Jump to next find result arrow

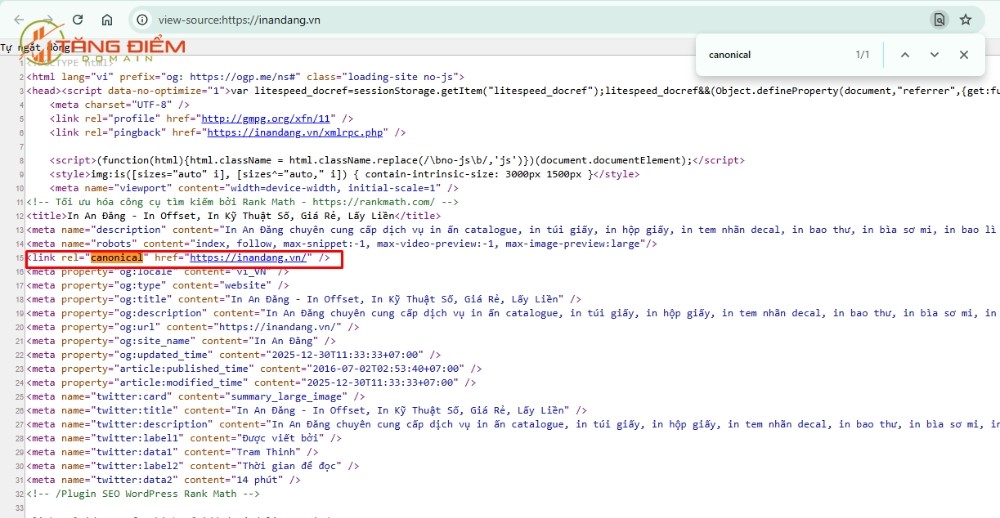pyautogui.click(x=934, y=55)
